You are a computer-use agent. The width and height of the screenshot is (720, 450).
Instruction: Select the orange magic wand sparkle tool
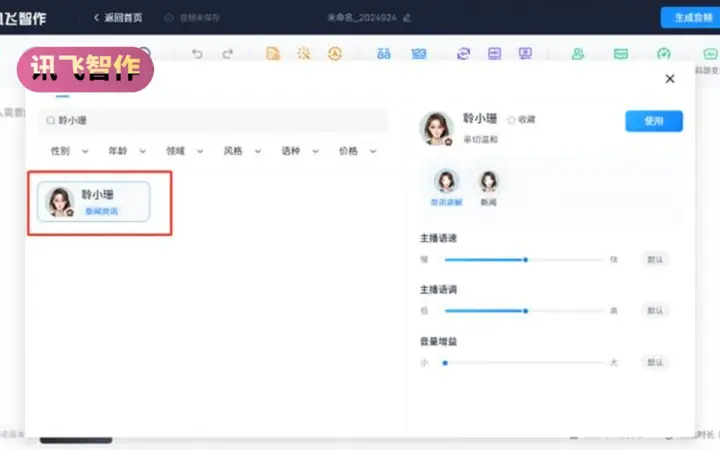point(304,54)
